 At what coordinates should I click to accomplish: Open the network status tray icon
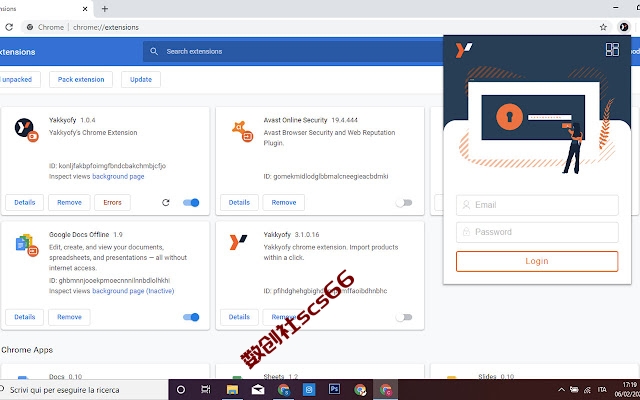(x=588, y=390)
